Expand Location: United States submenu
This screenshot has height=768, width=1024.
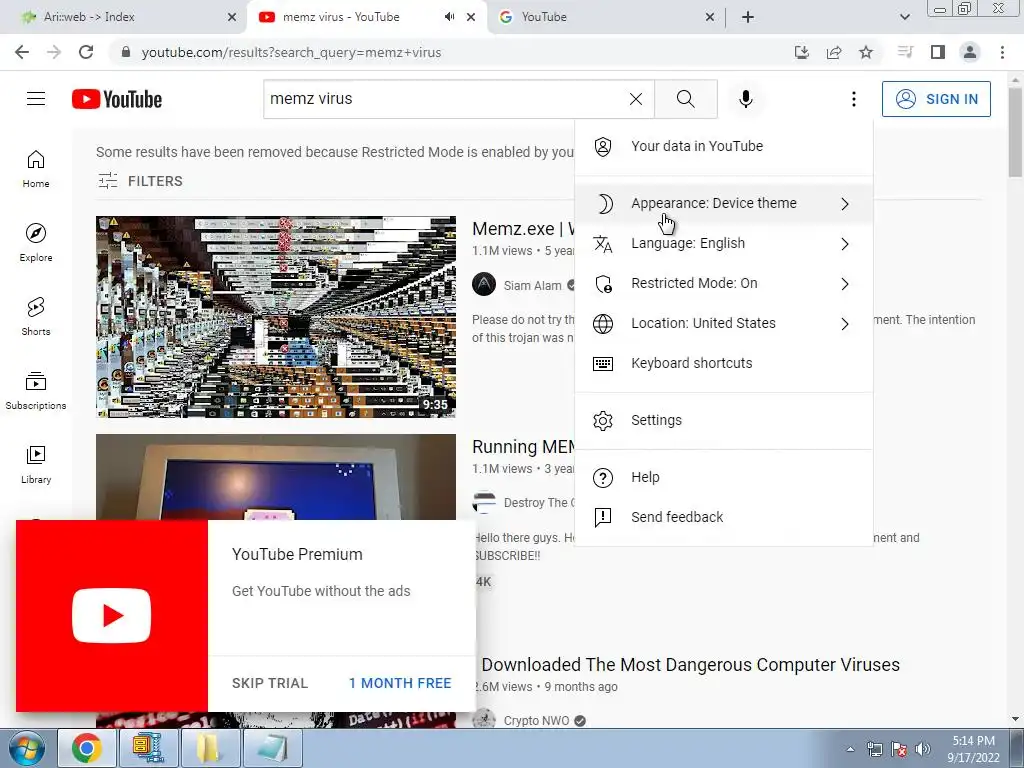(x=724, y=323)
